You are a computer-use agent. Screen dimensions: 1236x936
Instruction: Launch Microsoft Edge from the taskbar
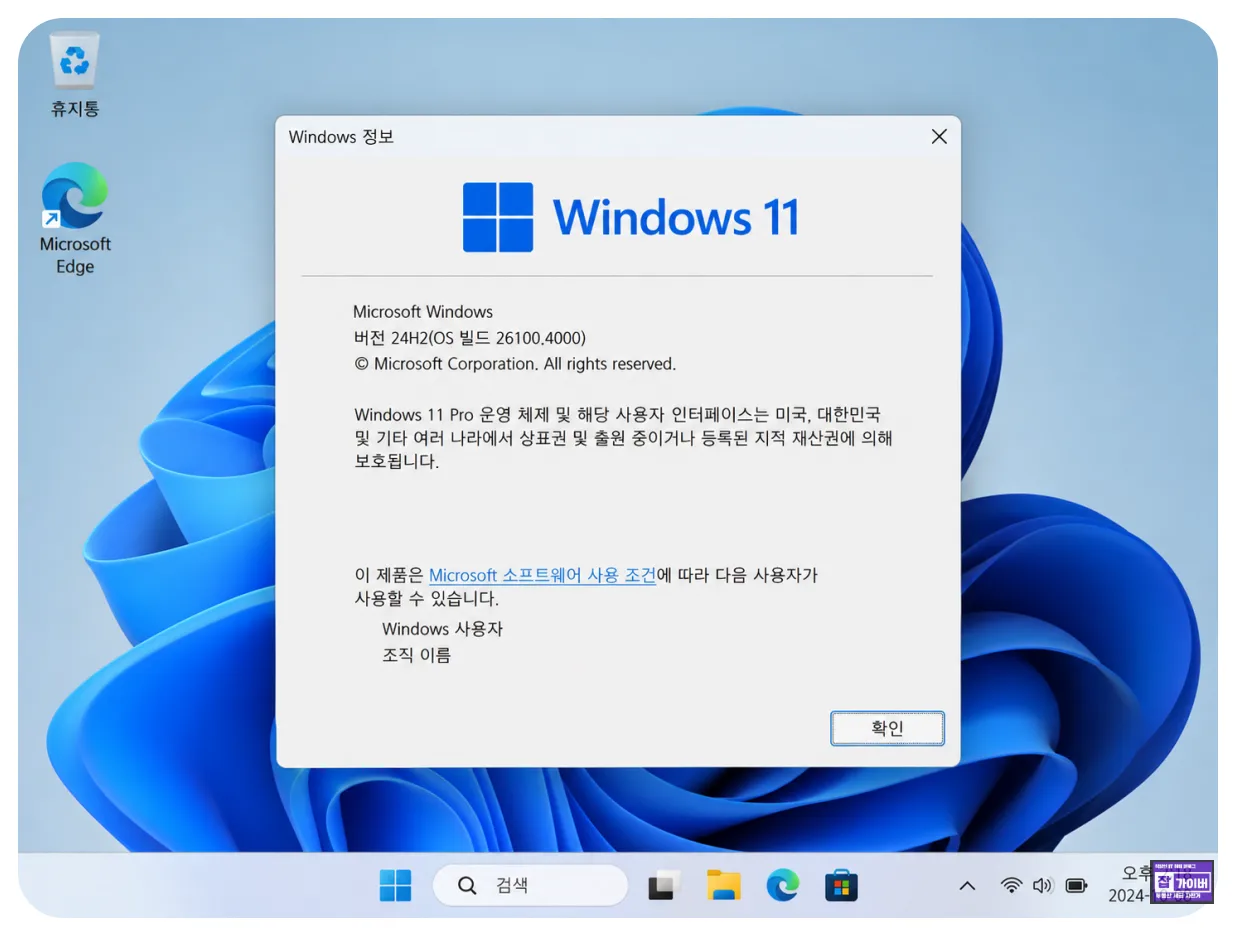(x=783, y=885)
